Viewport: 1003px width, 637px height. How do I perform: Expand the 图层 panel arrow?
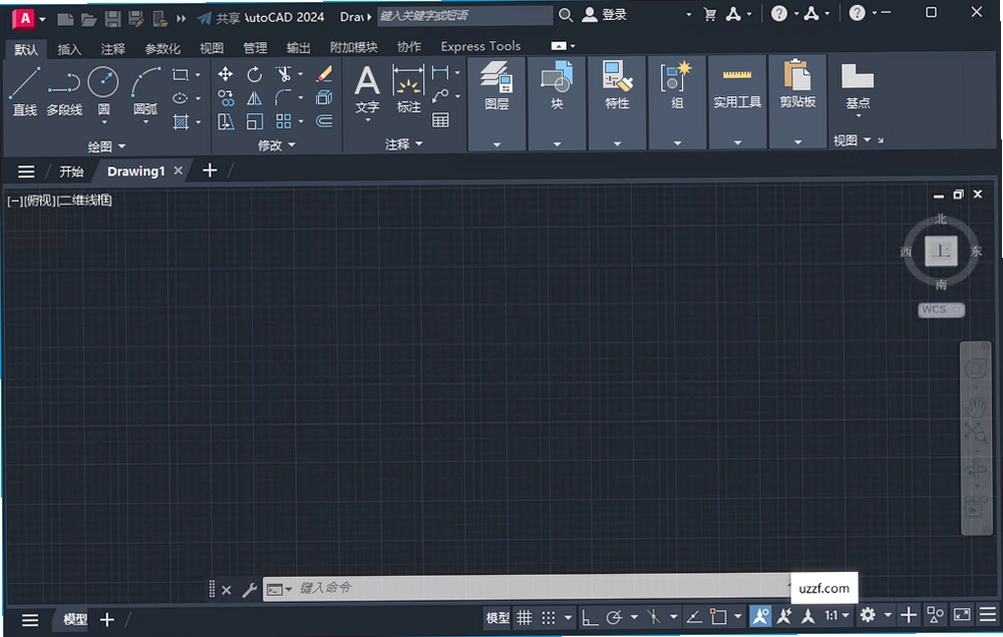point(497,145)
